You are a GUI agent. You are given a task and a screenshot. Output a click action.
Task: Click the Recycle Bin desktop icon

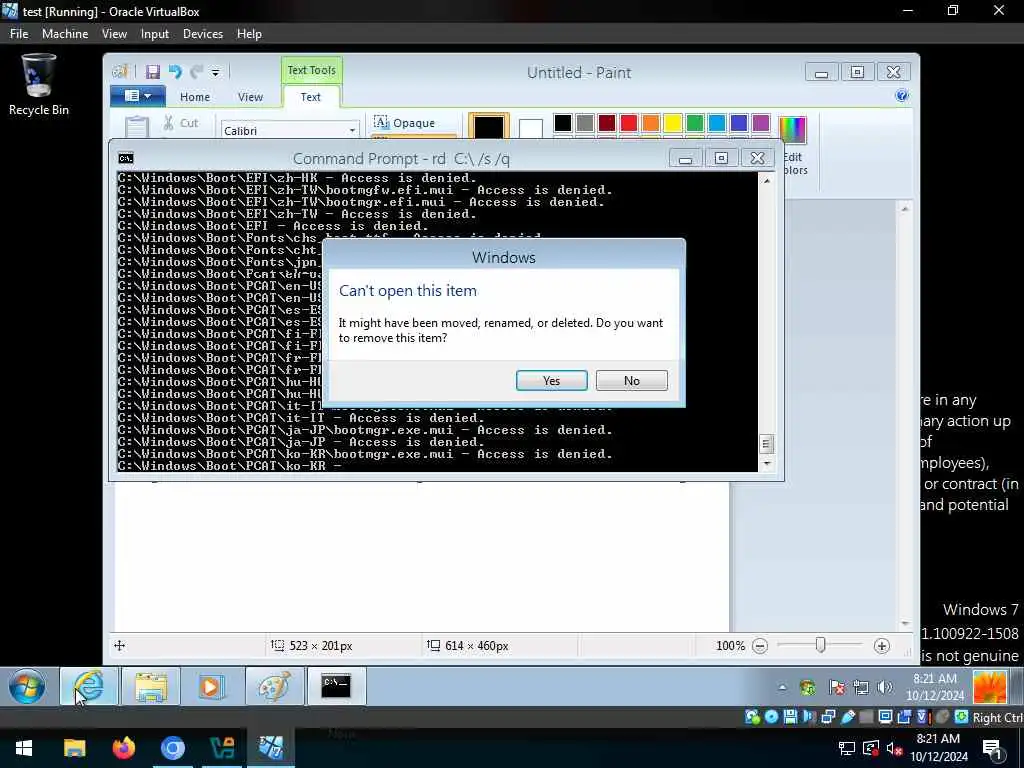click(39, 86)
